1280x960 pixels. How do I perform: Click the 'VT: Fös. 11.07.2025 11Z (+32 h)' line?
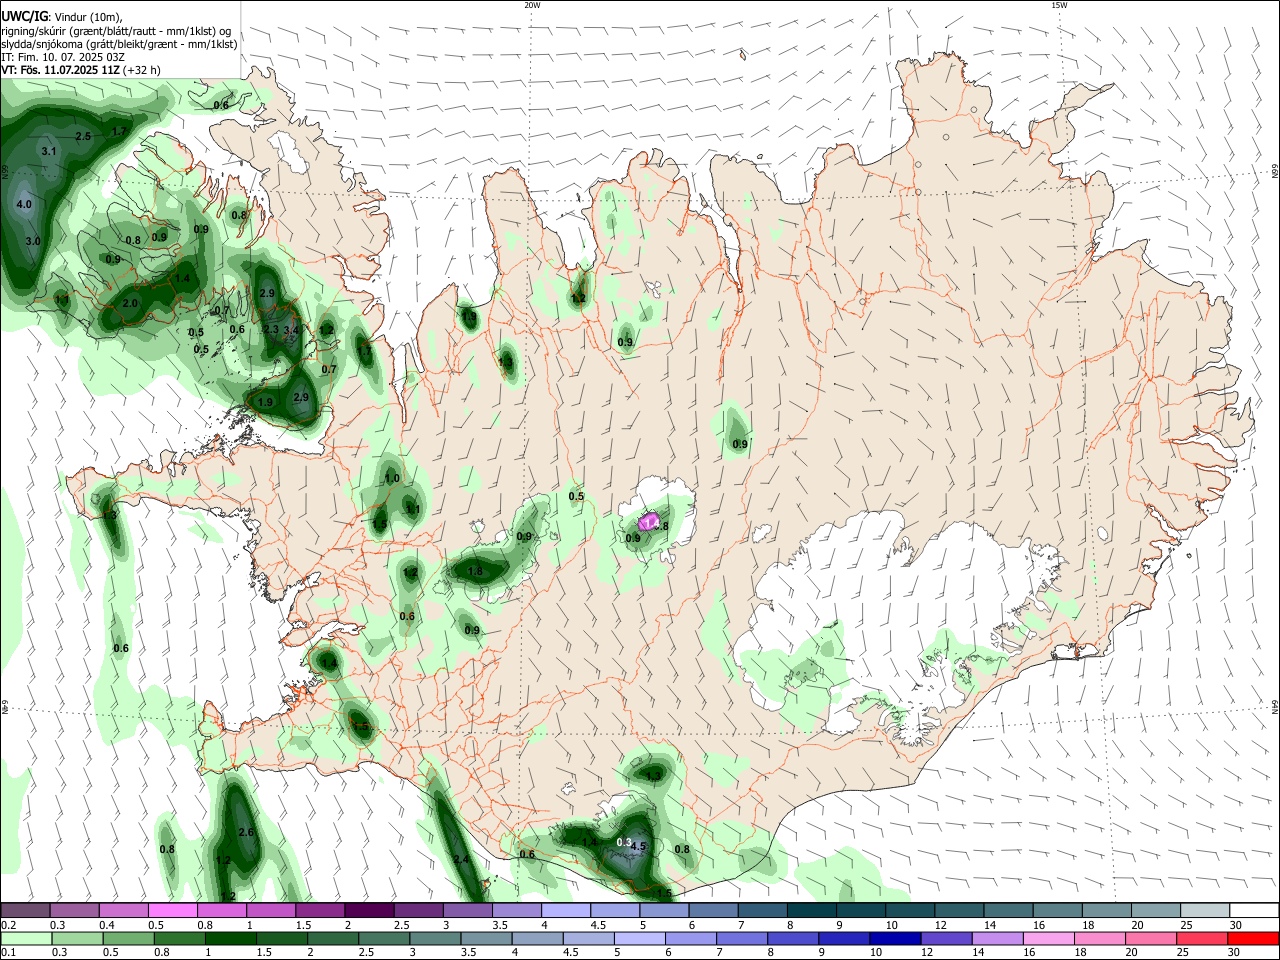pos(81,70)
